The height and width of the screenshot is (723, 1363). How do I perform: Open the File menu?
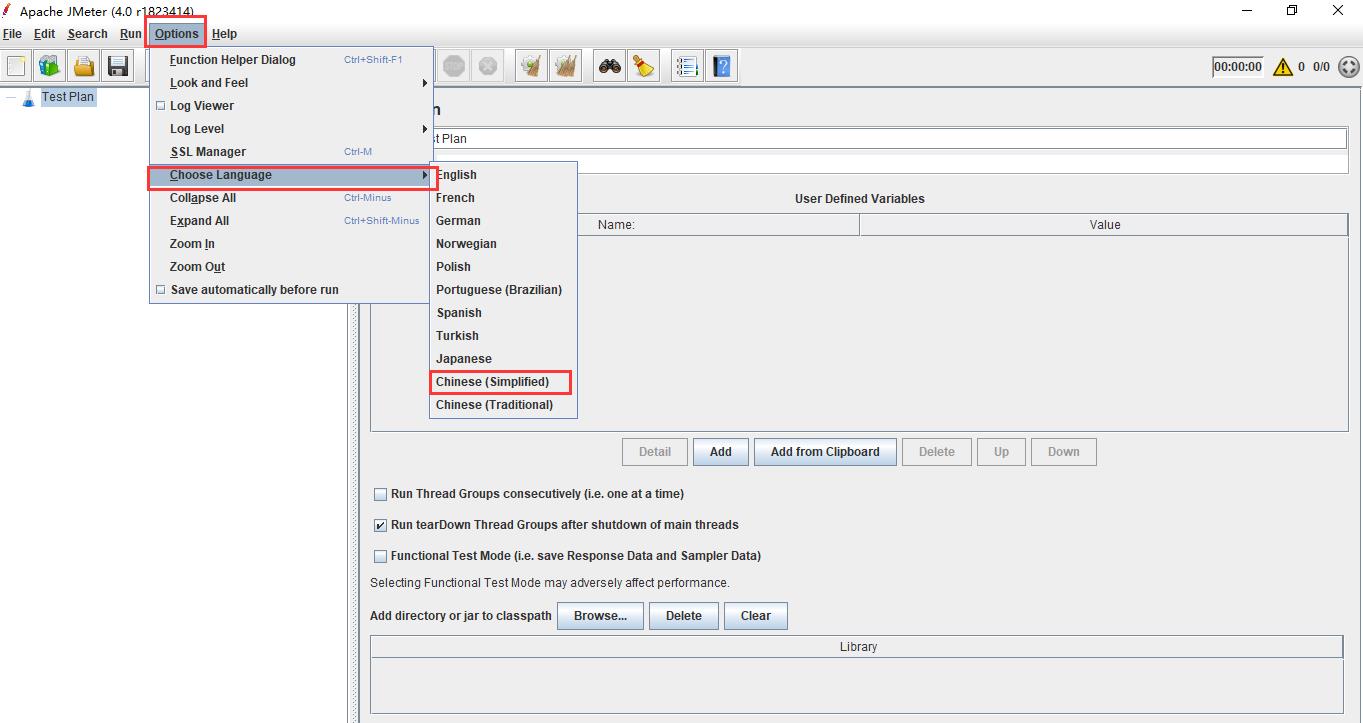[x=12, y=34]
